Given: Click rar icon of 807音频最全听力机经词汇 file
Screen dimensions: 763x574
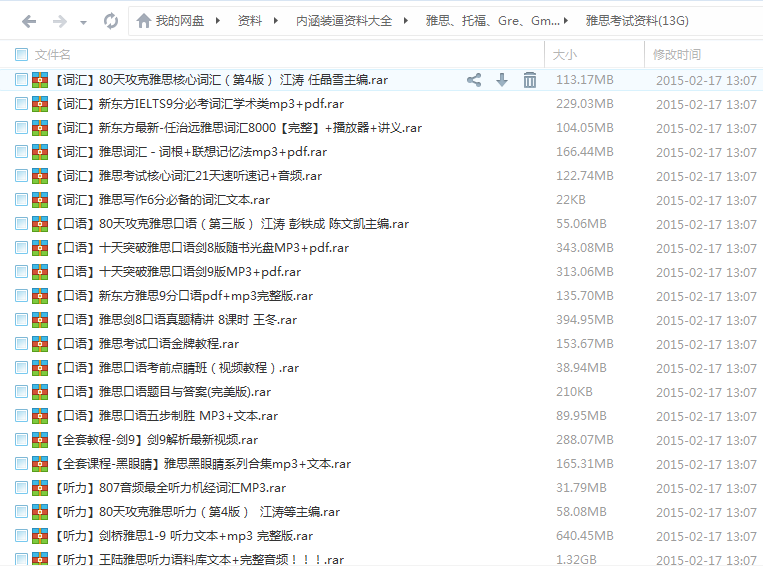Looking at the screenshot, I should [40, 487].
